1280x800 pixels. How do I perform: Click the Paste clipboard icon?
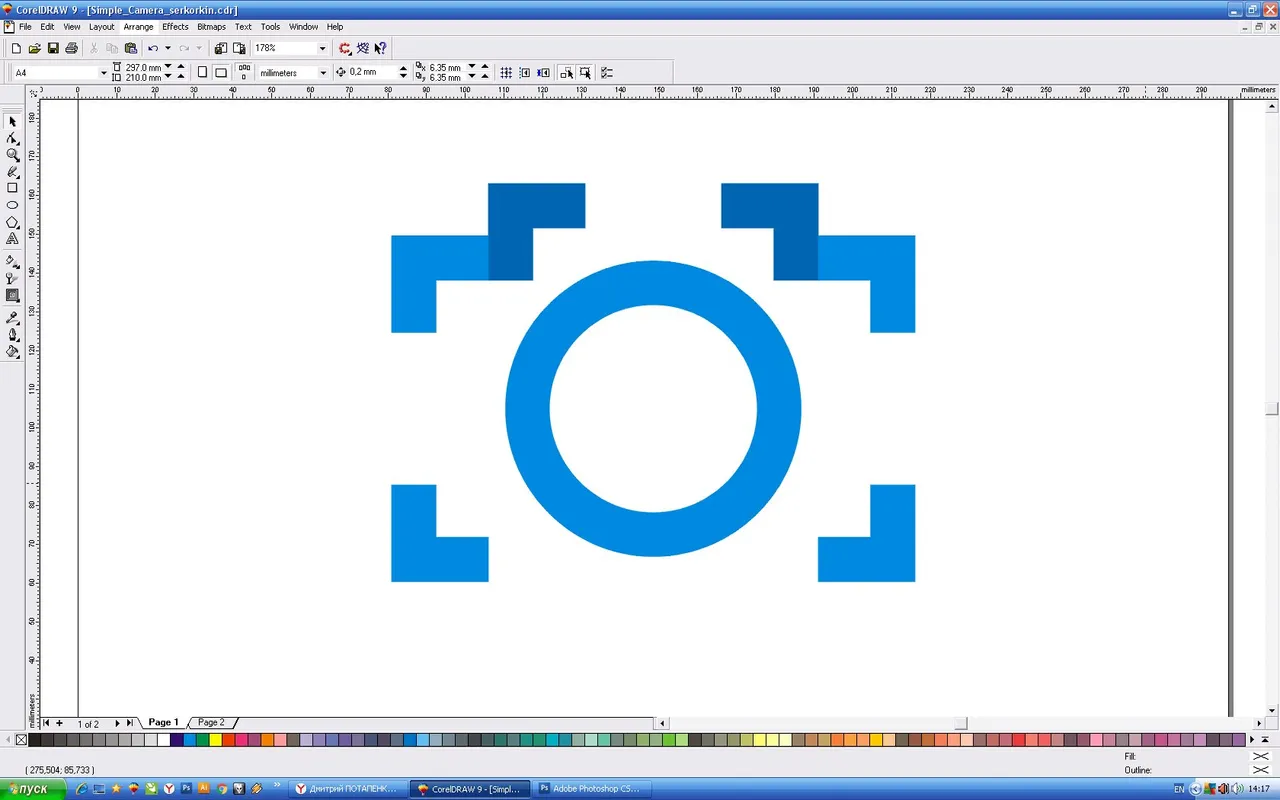pos(131,48)
